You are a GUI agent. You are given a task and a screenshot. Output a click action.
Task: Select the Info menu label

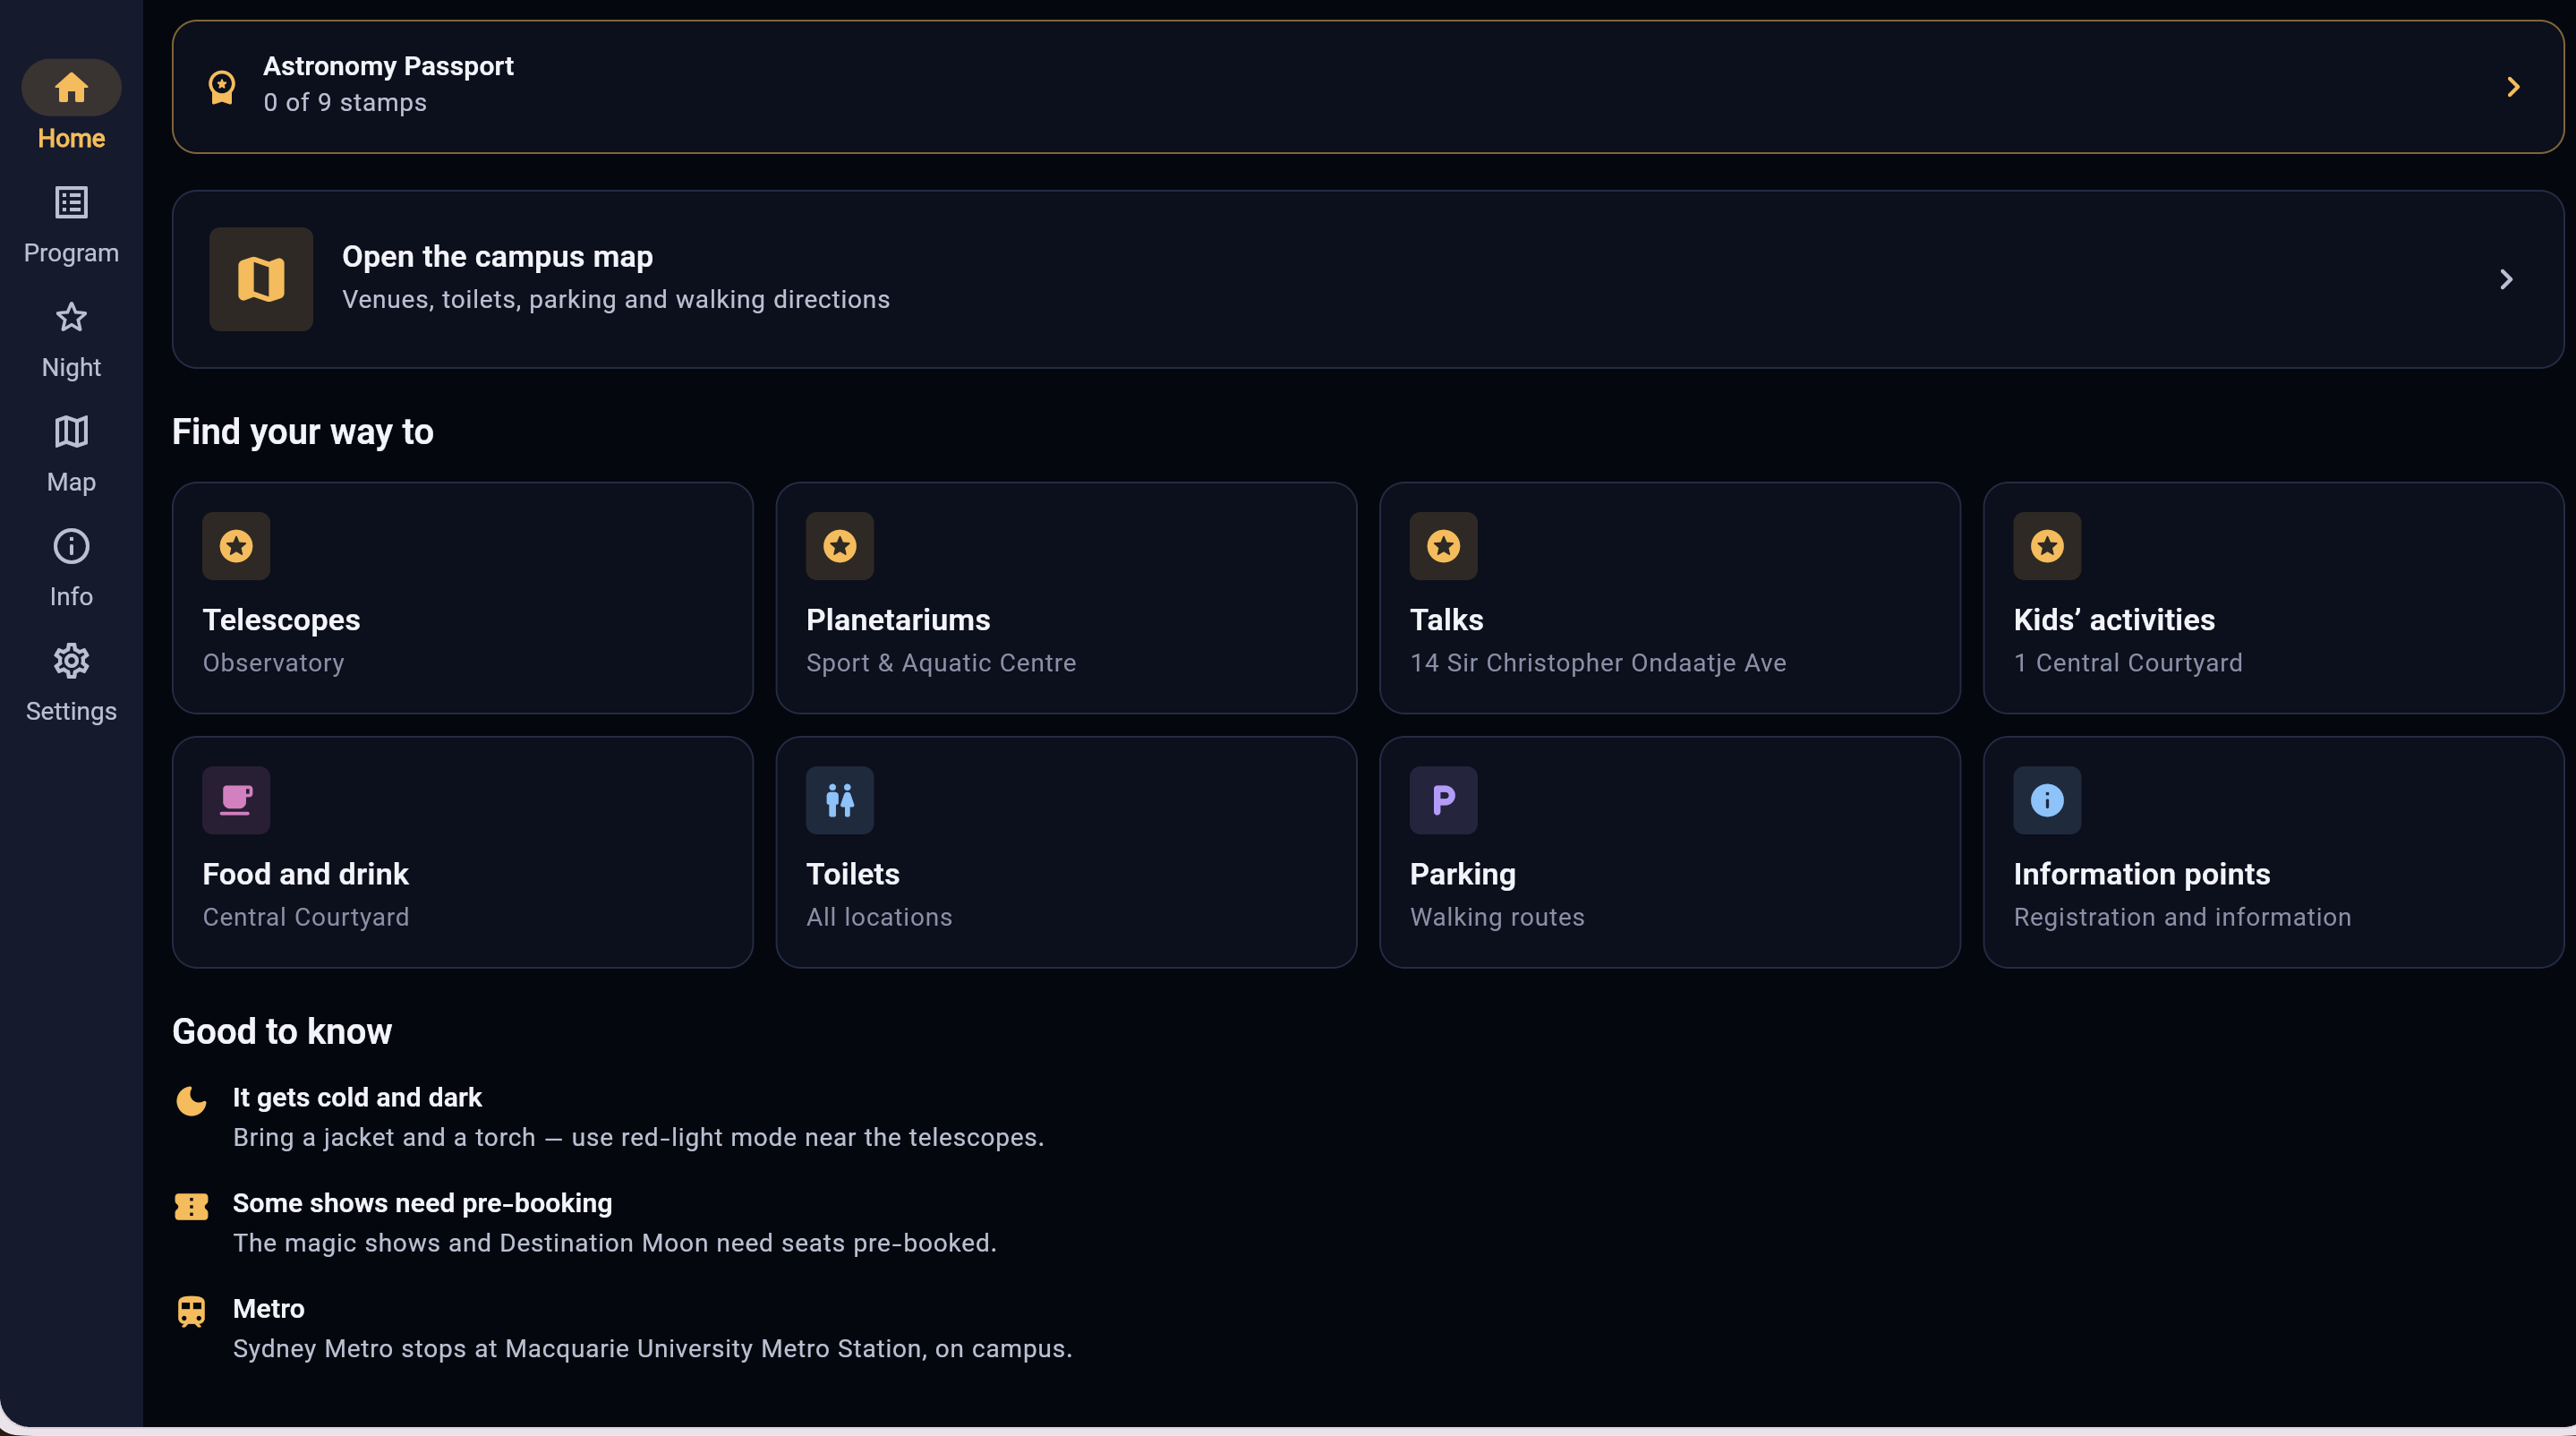click(x=71, y=597)
